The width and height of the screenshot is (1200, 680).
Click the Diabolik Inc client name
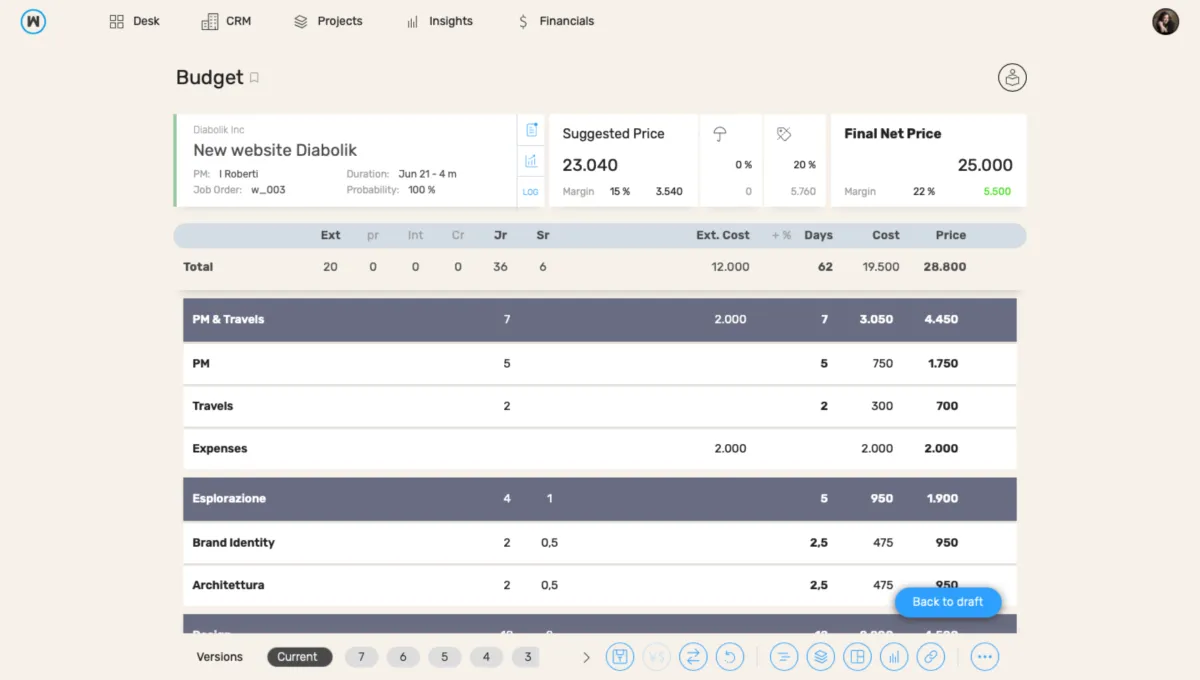(x=219, y=130)
